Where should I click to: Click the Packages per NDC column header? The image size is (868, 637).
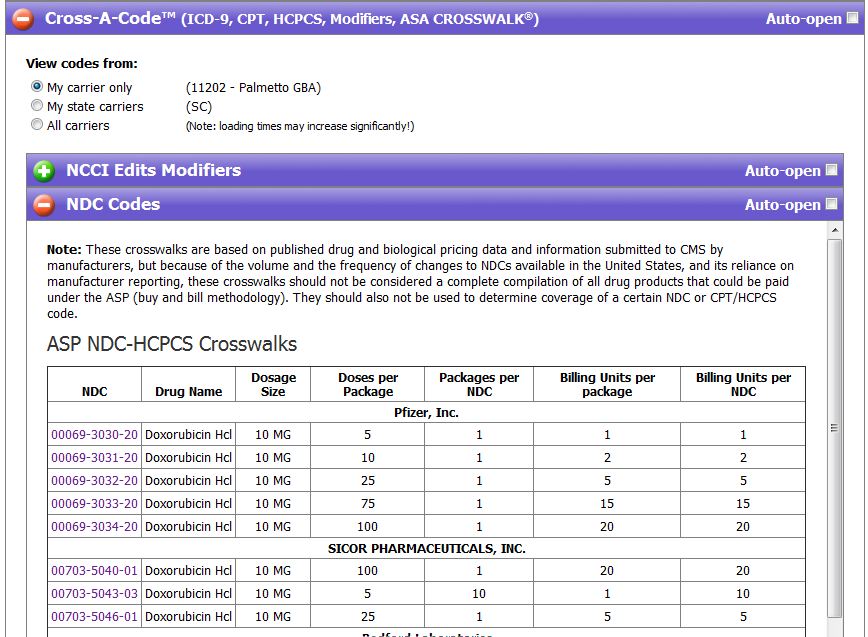pyautogui.click(x=479, y=384)
